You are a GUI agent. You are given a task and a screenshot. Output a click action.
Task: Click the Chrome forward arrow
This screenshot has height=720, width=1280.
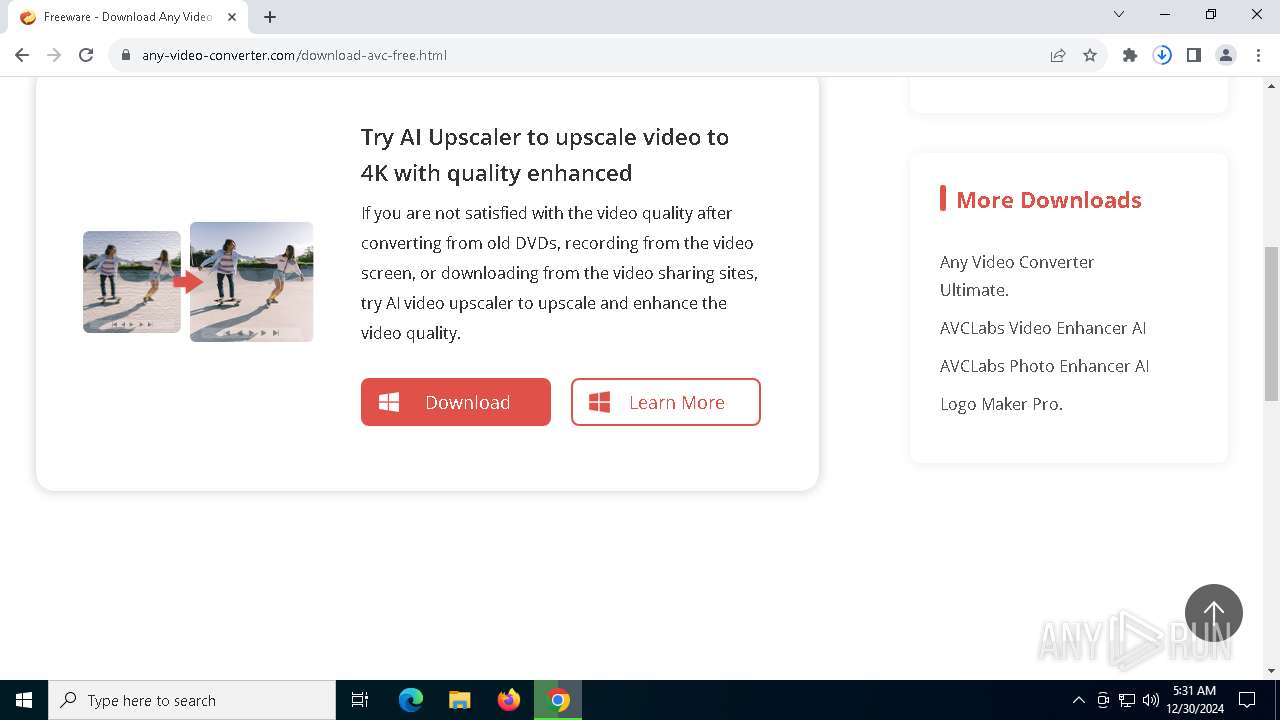tap(54, 55)
